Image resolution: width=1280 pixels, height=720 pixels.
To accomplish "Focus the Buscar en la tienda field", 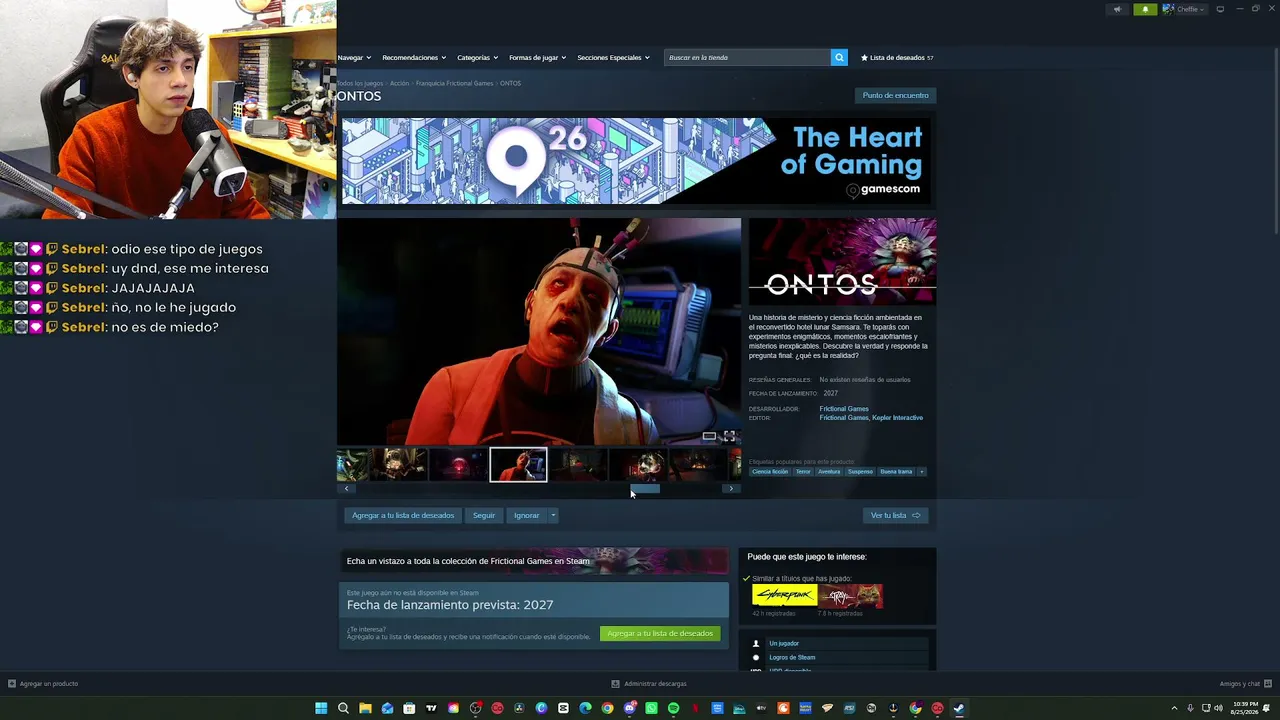I will pos(748,57).
